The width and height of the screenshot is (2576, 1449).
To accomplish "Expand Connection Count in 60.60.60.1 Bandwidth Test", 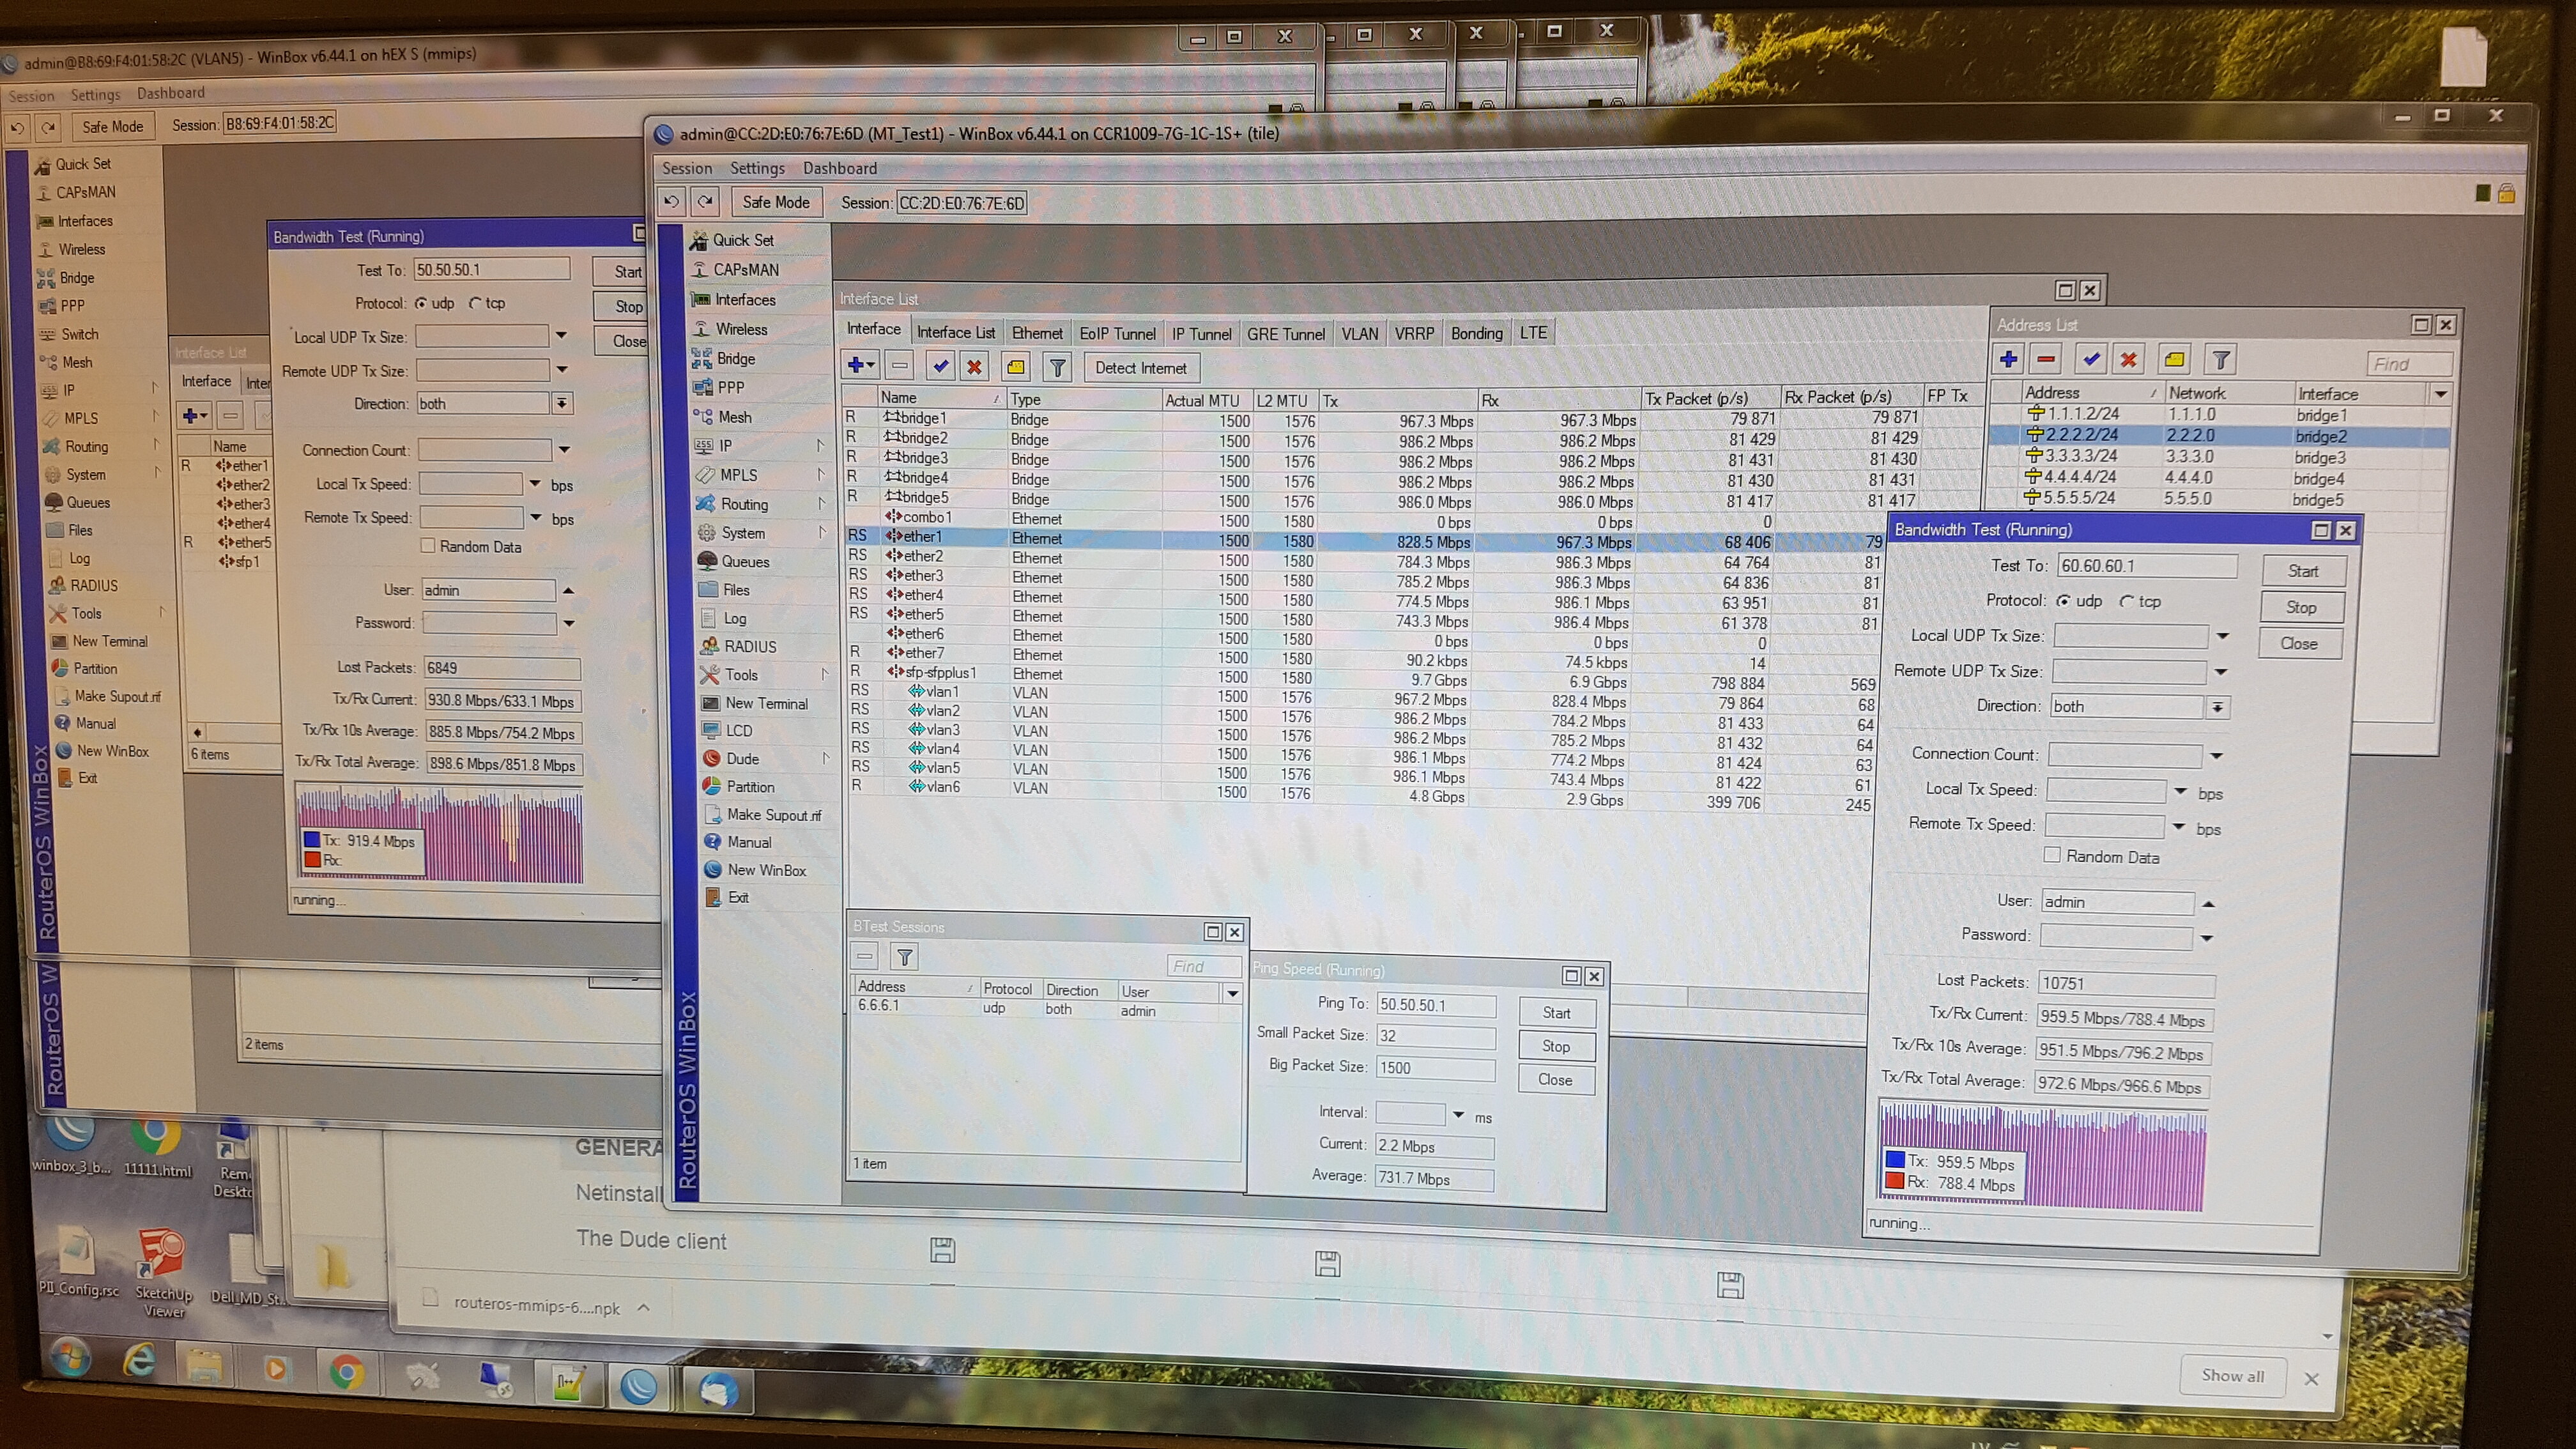I will point(2216,755).
